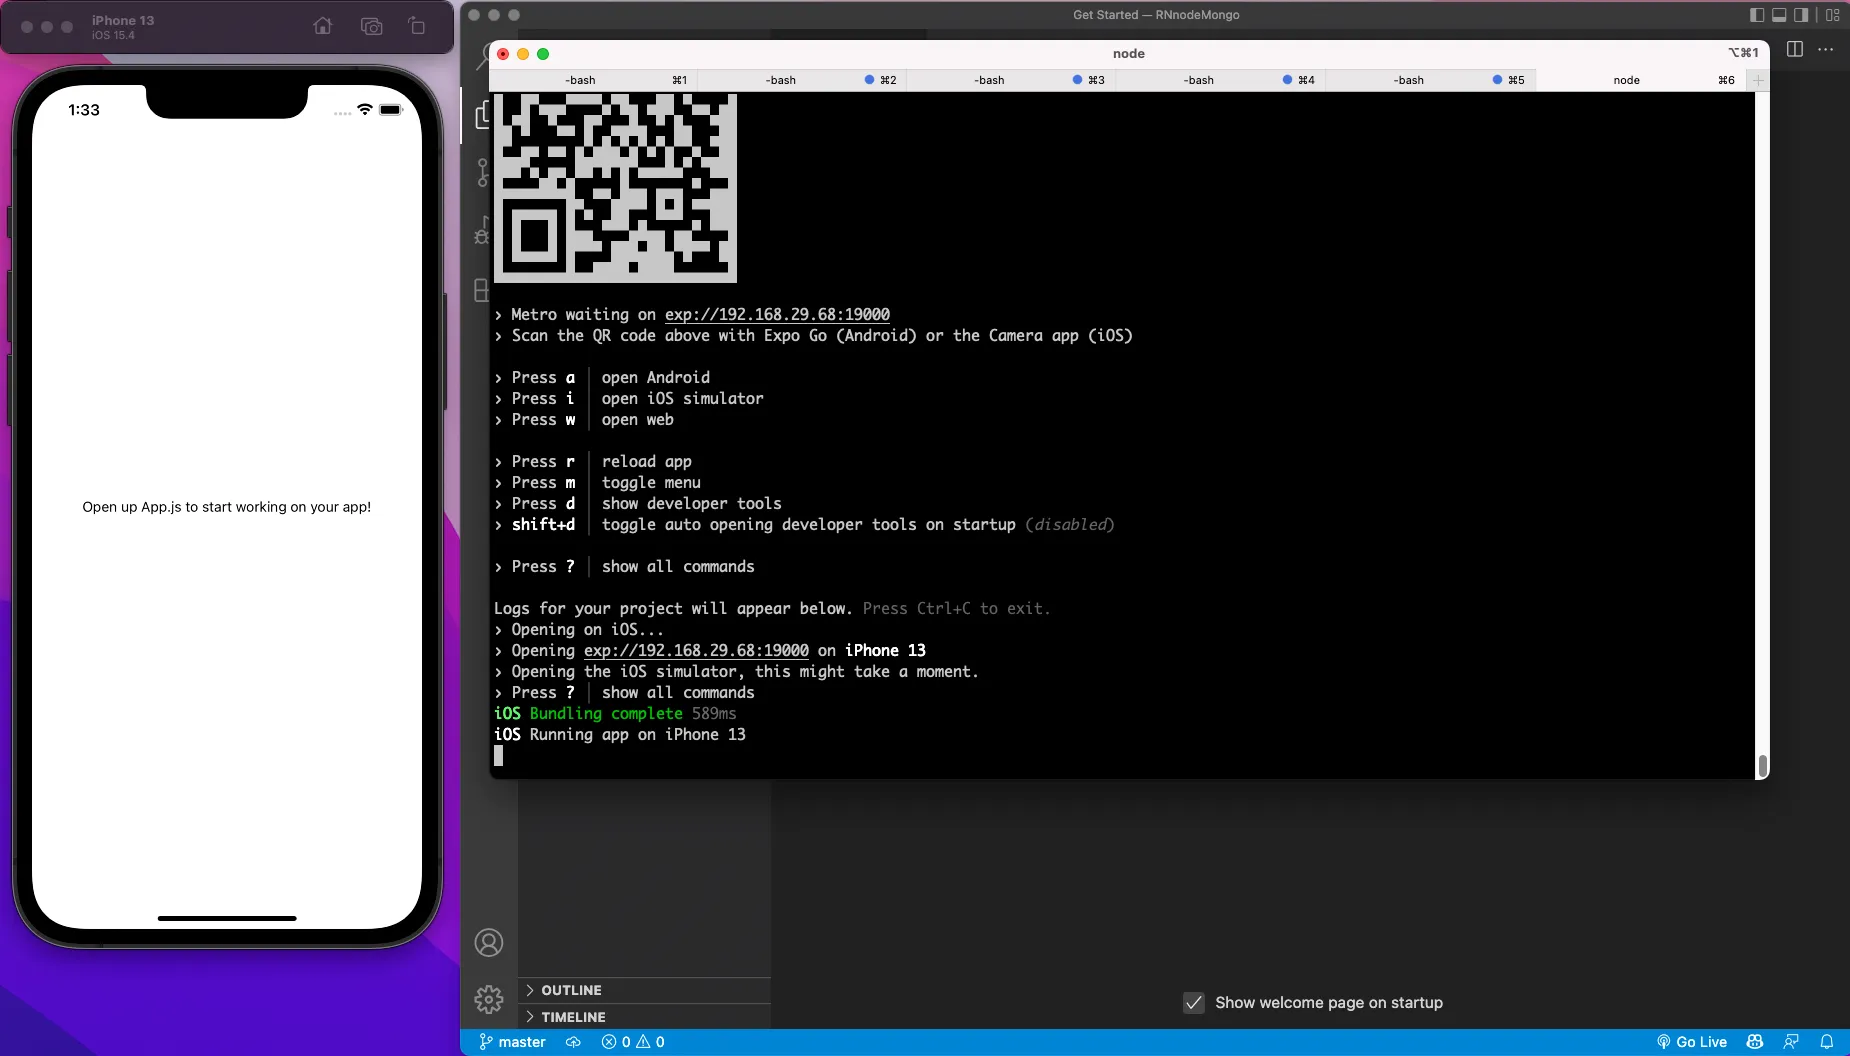Click 'Press m toggle menu' line

(597, 482)
